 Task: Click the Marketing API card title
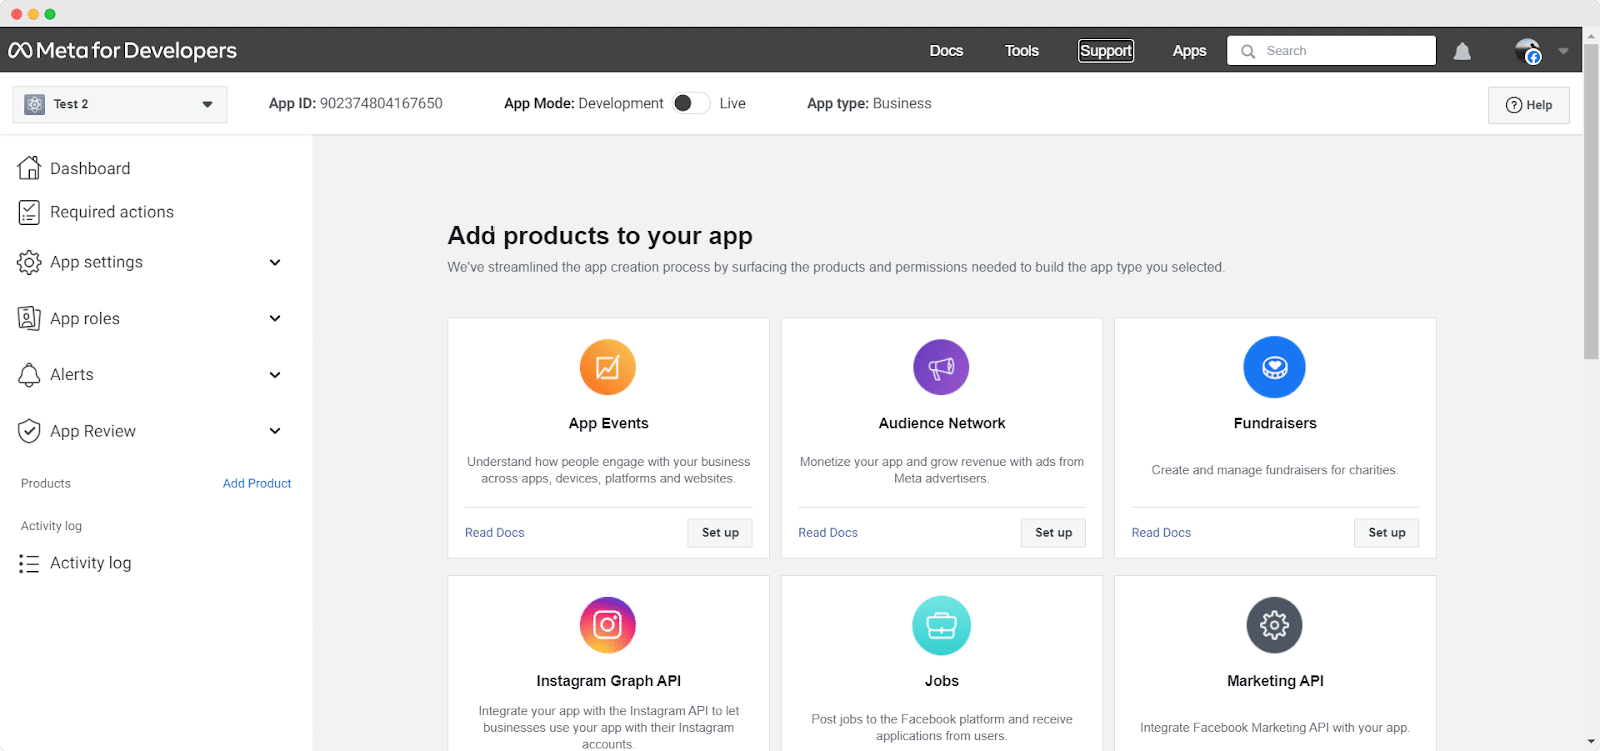1275,681
